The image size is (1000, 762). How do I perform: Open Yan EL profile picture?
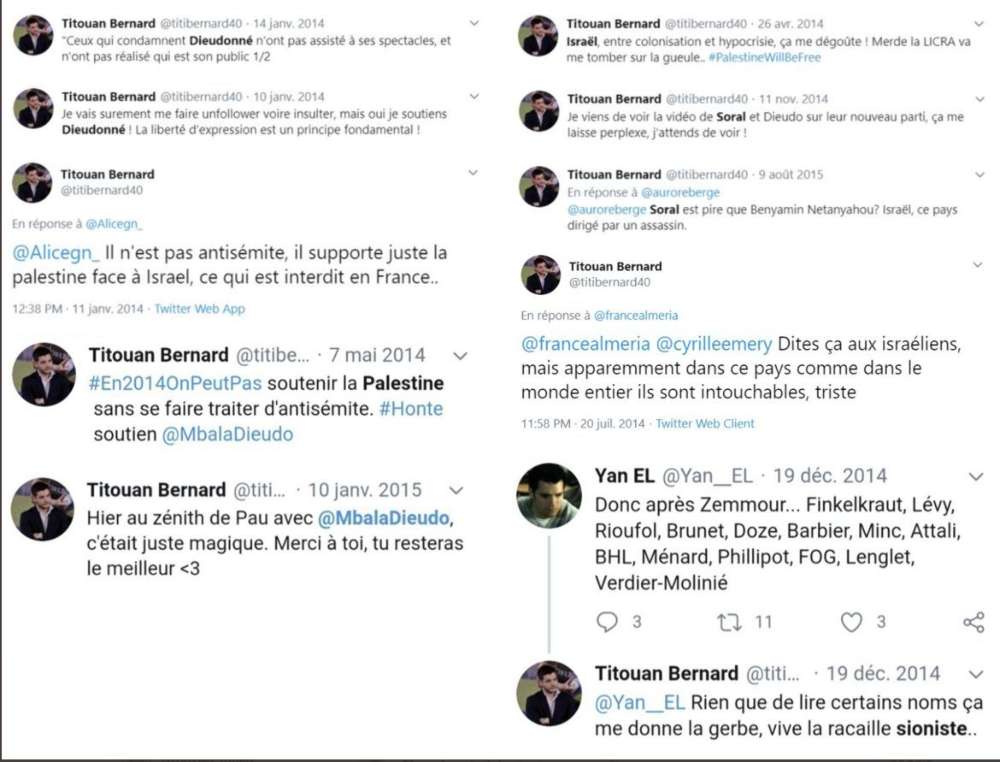[548, 495]
